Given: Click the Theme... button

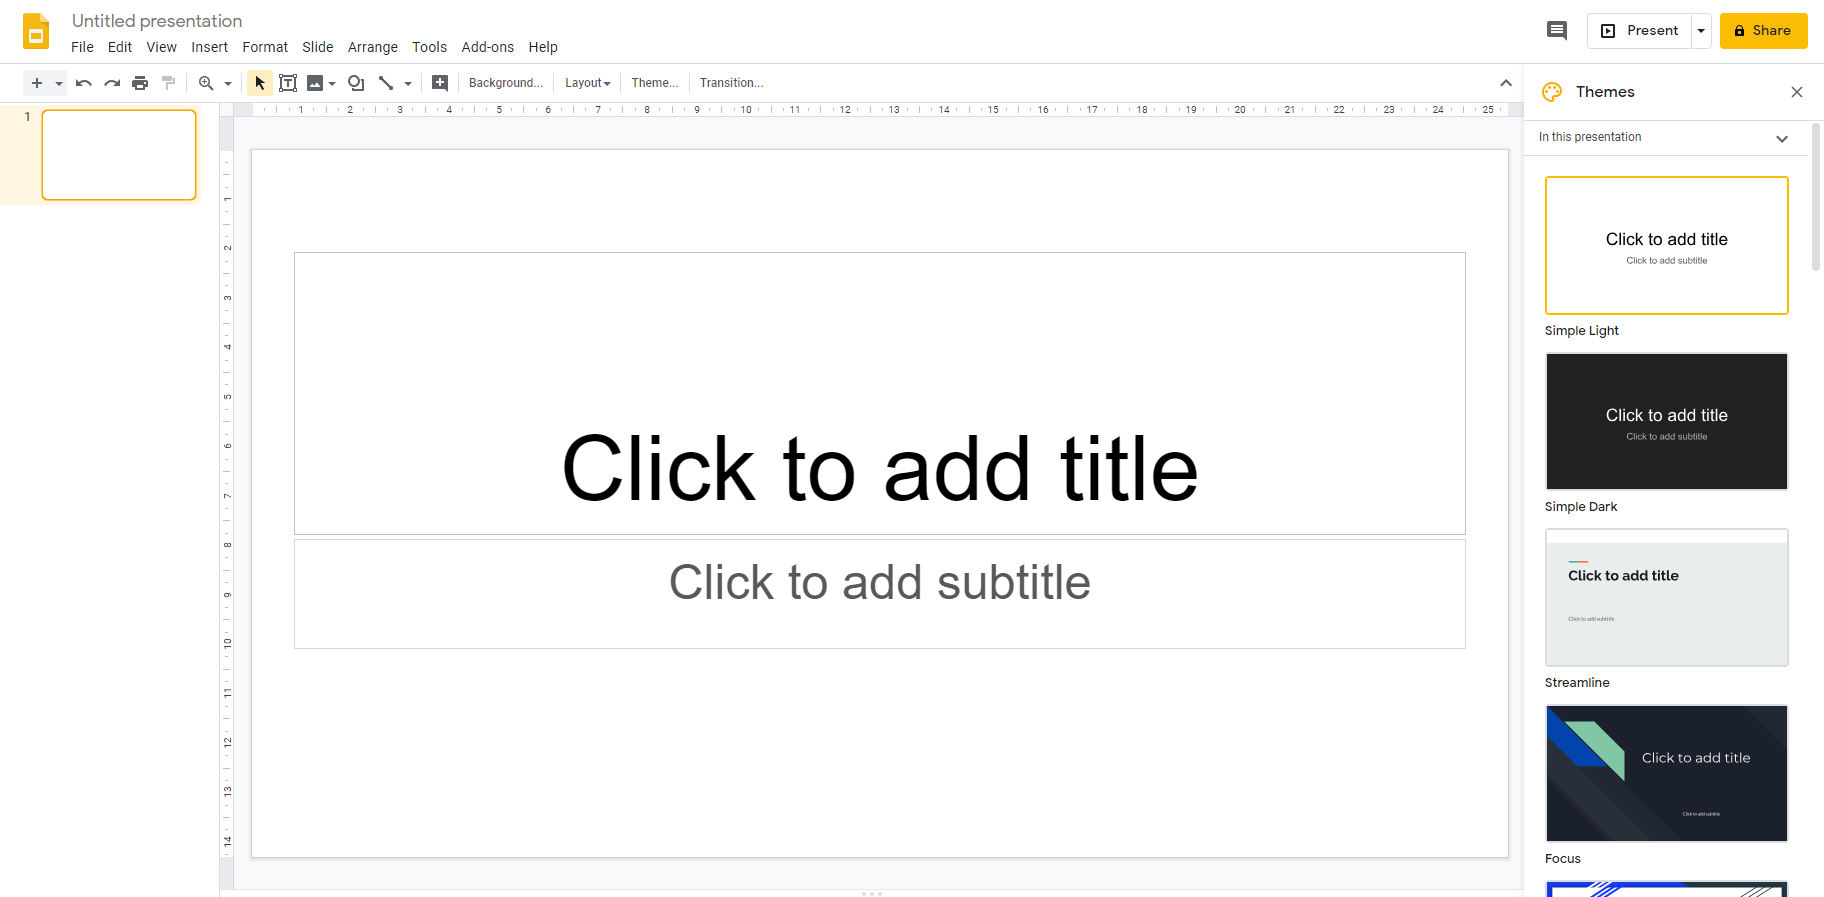Looking at the screenshot, I should coord(655,83).
